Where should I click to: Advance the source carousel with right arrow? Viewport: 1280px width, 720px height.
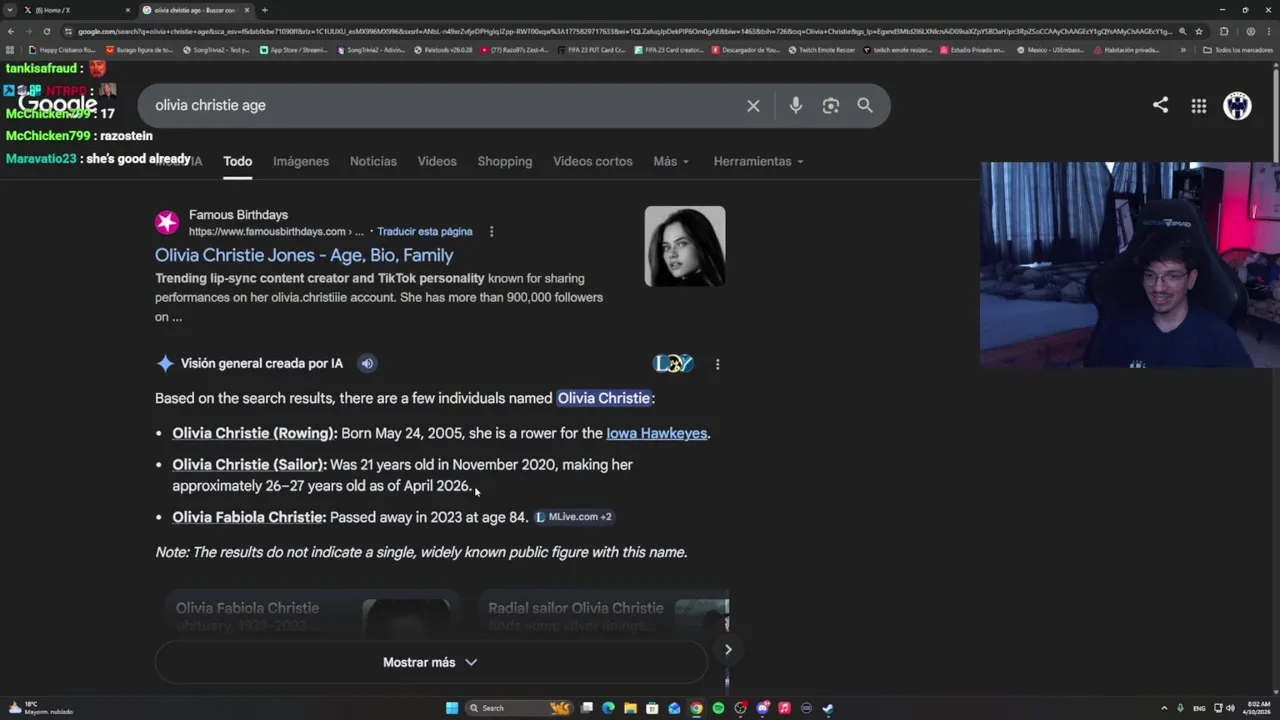[x=728, y=650]
